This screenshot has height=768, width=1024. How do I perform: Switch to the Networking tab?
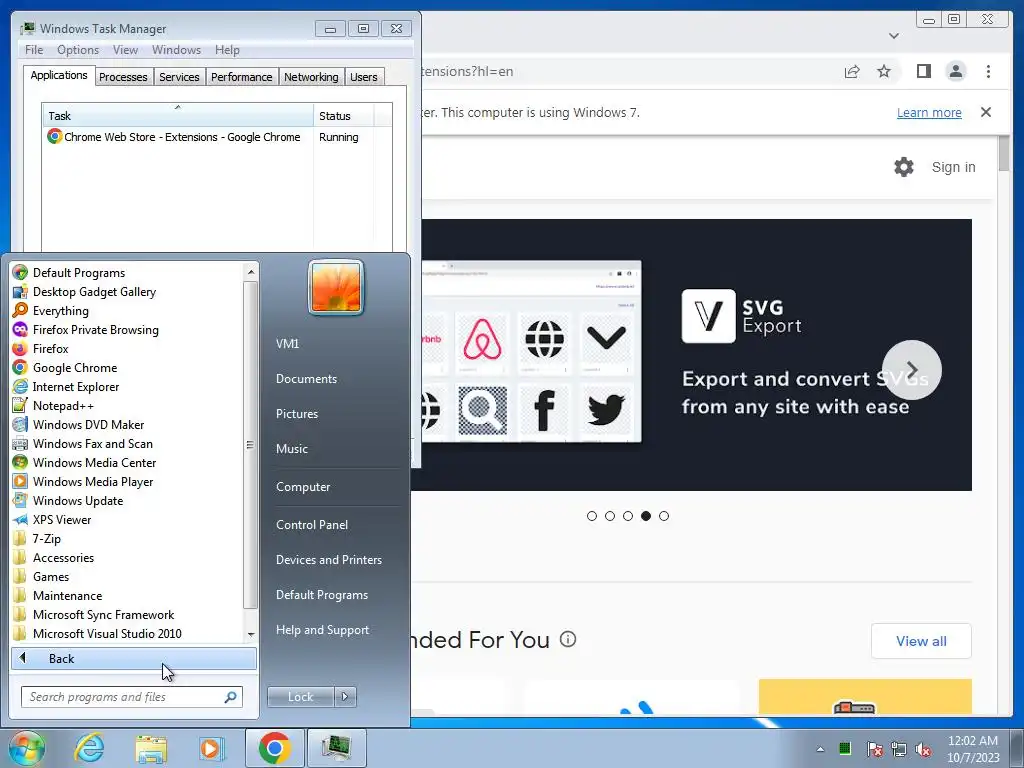pyautogui.click(x=311, y=76)
